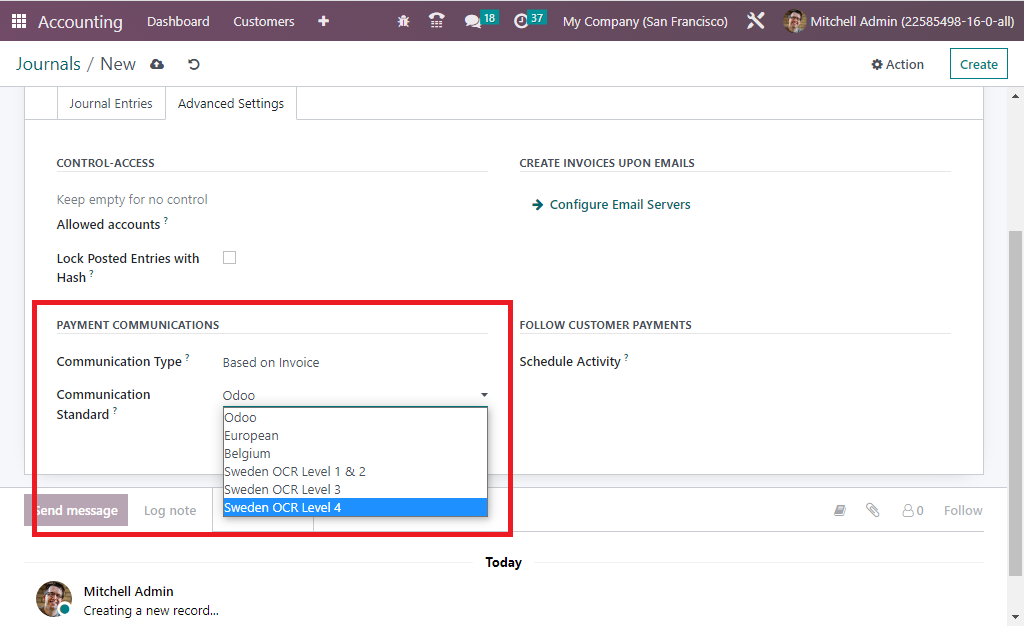
Task: Click the Communication Standard help question mark
Action: 115,410
